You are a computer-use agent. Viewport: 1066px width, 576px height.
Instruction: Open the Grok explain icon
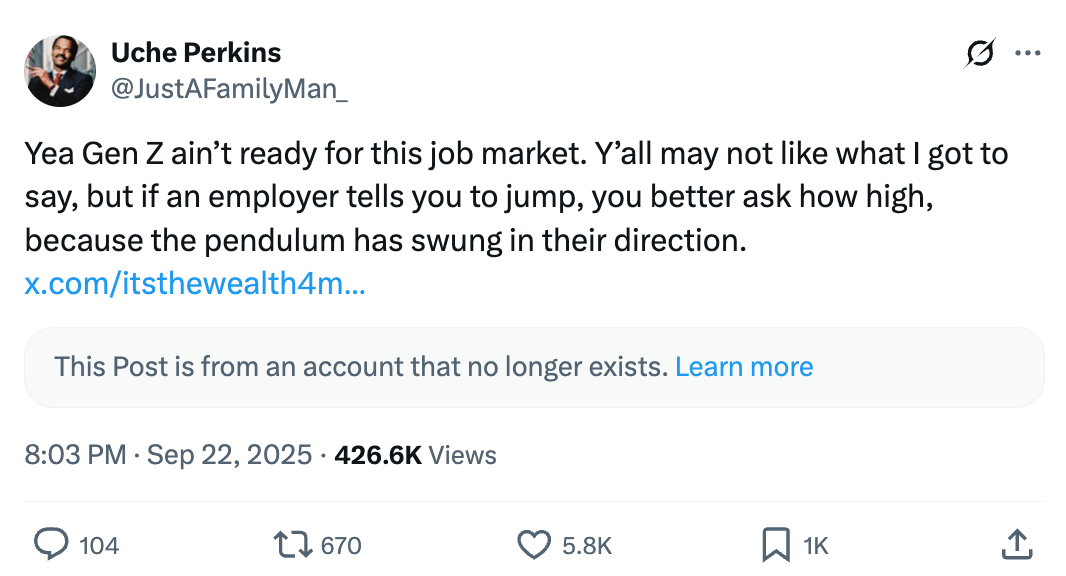click(980, 54)
